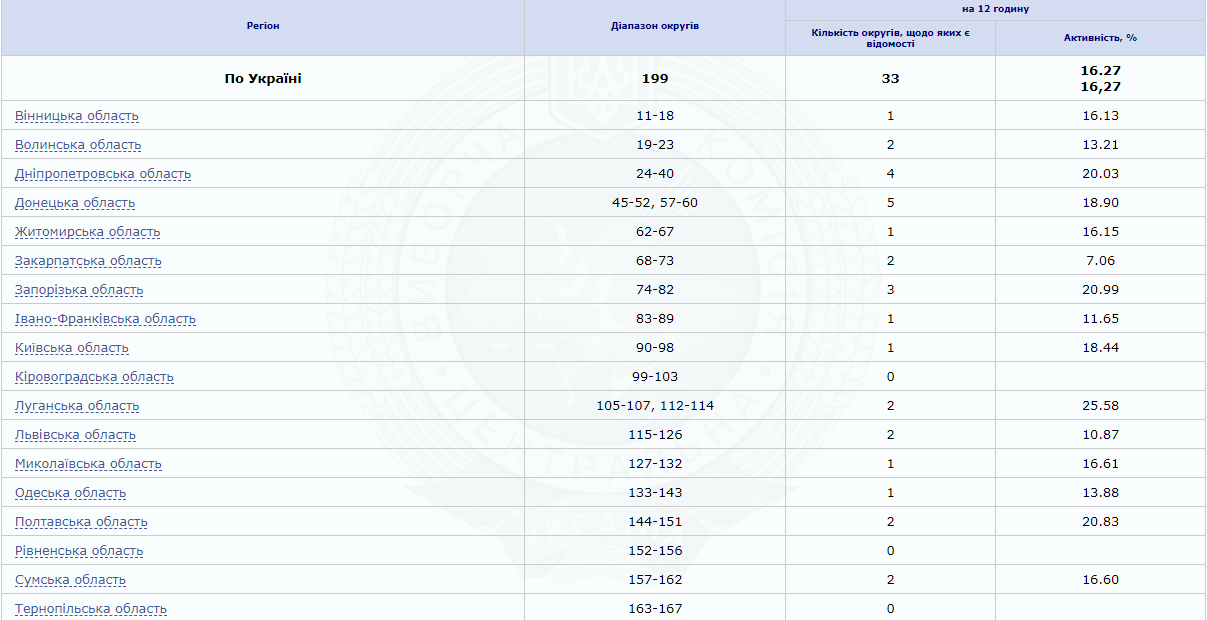Screen dimensions: 1207x620
Task: Open the Львівська область link
Action: [75, 435]
